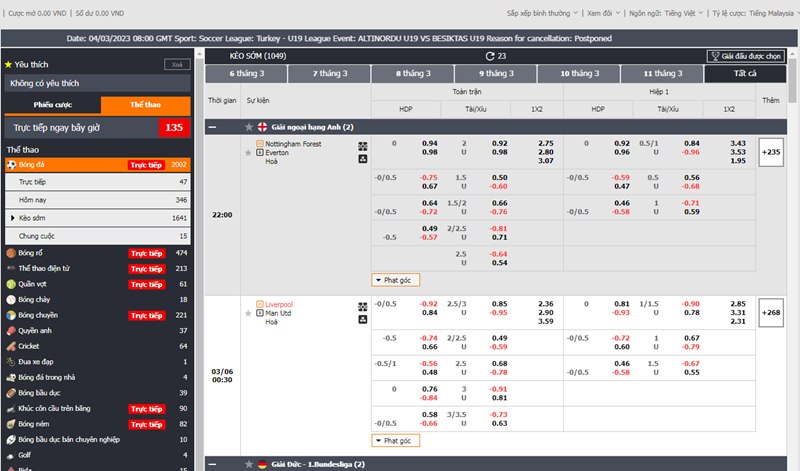Expand Phạt góc dropdown under Liverpool match
This screenshot has width=800, height=471.
[396, 440]
